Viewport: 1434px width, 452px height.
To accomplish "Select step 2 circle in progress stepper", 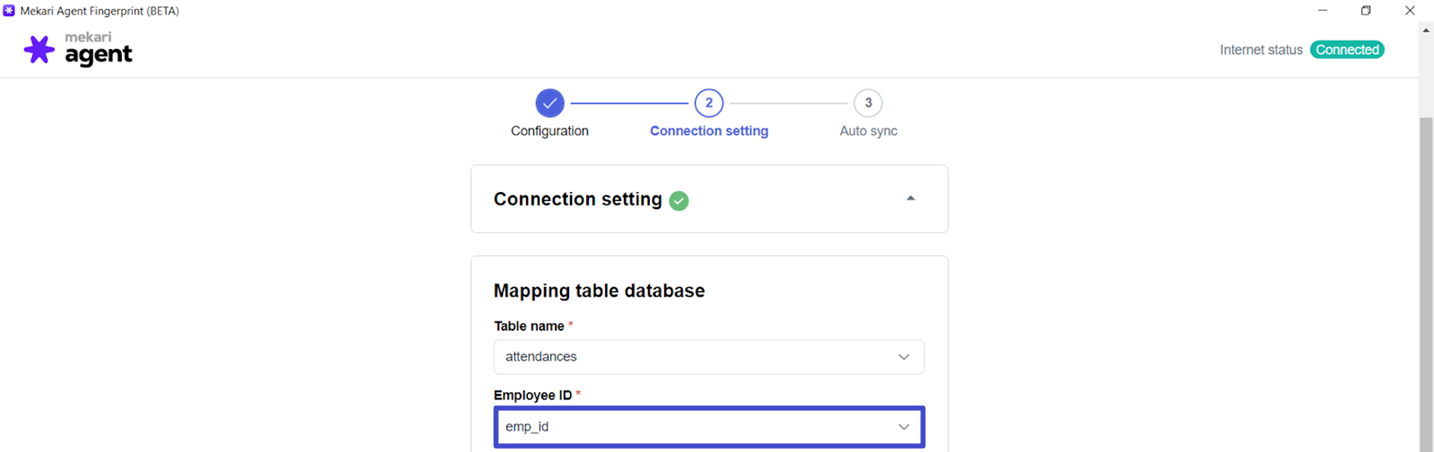I will [708, 103].
